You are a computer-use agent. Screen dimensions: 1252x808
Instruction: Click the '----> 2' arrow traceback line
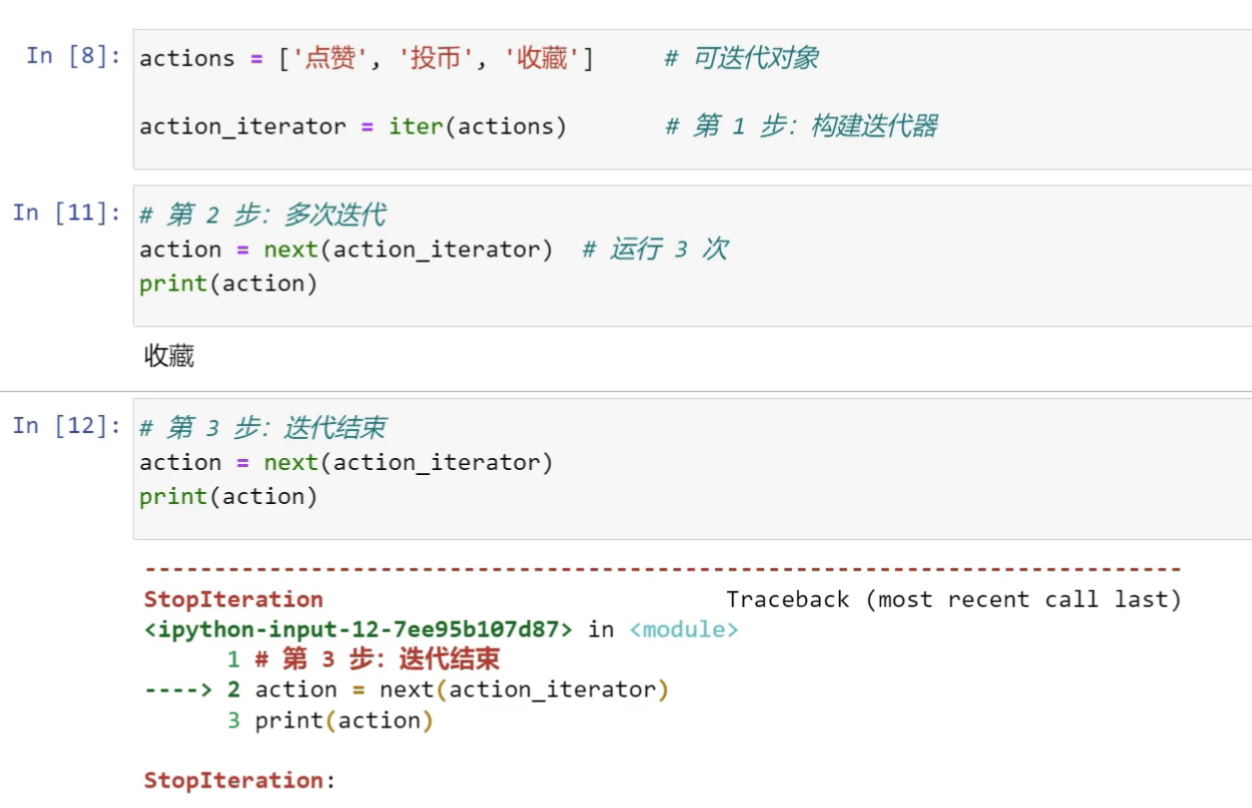192,690
